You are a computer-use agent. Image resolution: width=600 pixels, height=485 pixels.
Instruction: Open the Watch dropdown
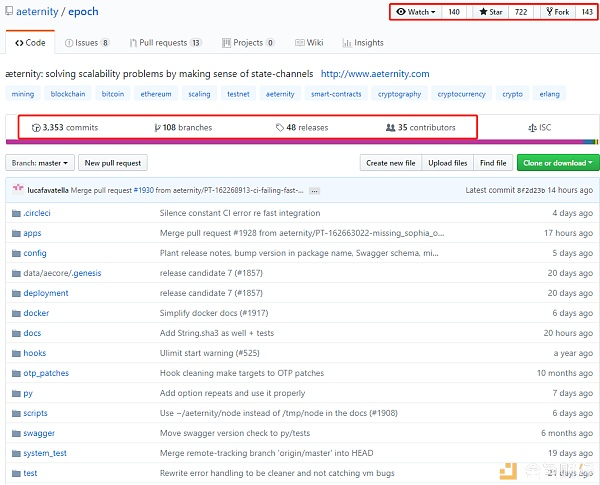416,12
